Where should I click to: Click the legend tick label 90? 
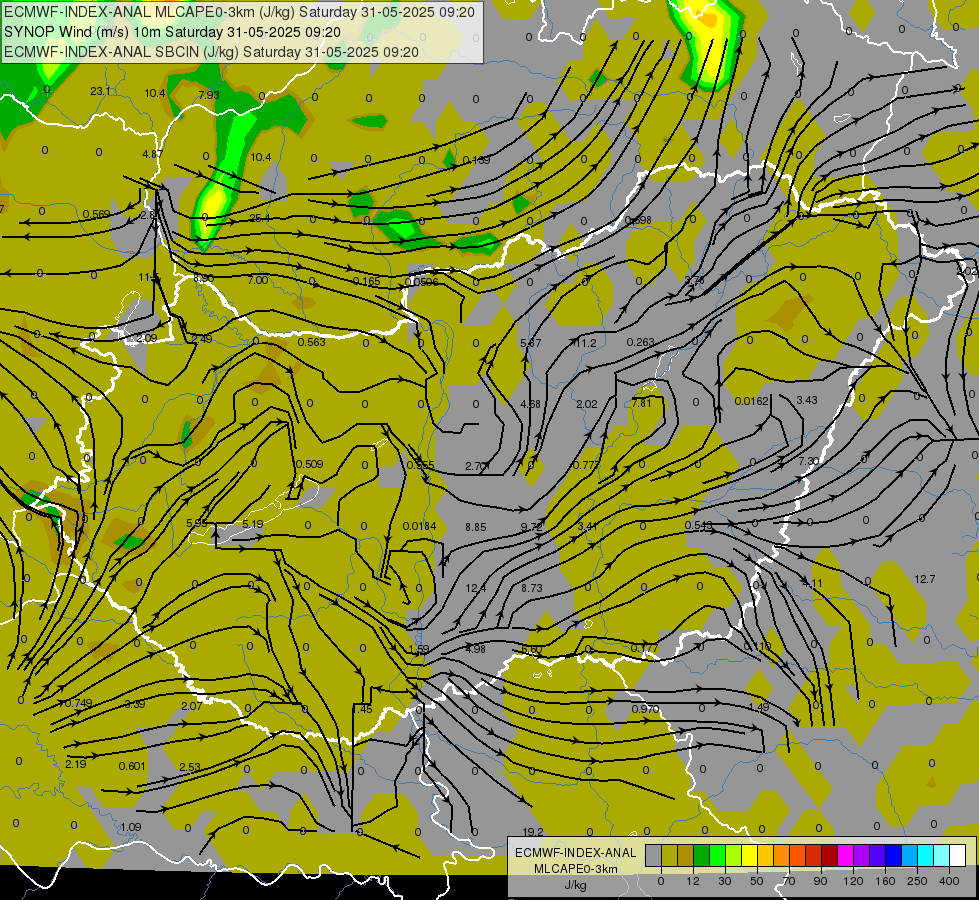click(820, 881)
